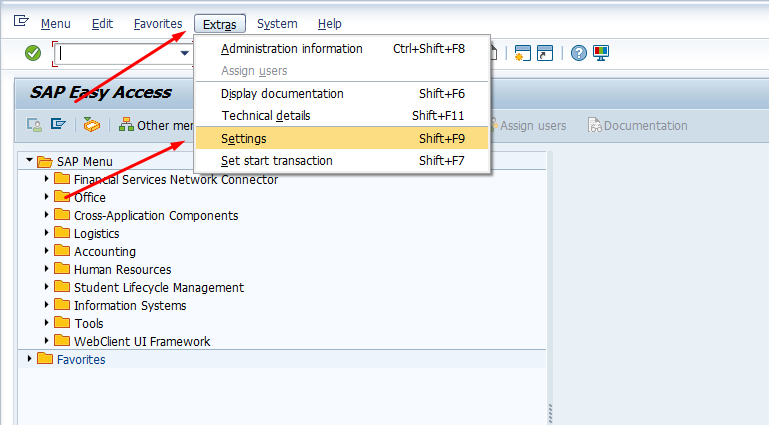Select Financial Services Network Connector label
This screenshot has height=425, width=769.
176,179
